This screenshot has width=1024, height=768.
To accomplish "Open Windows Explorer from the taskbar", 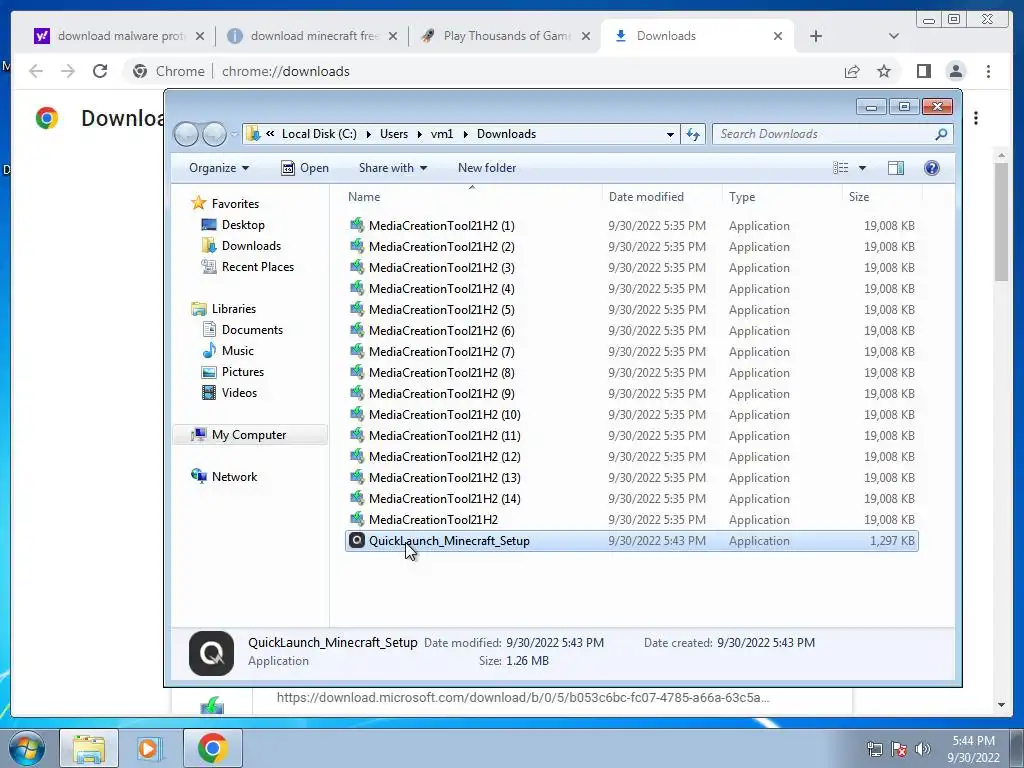I will tap(89, 748).
